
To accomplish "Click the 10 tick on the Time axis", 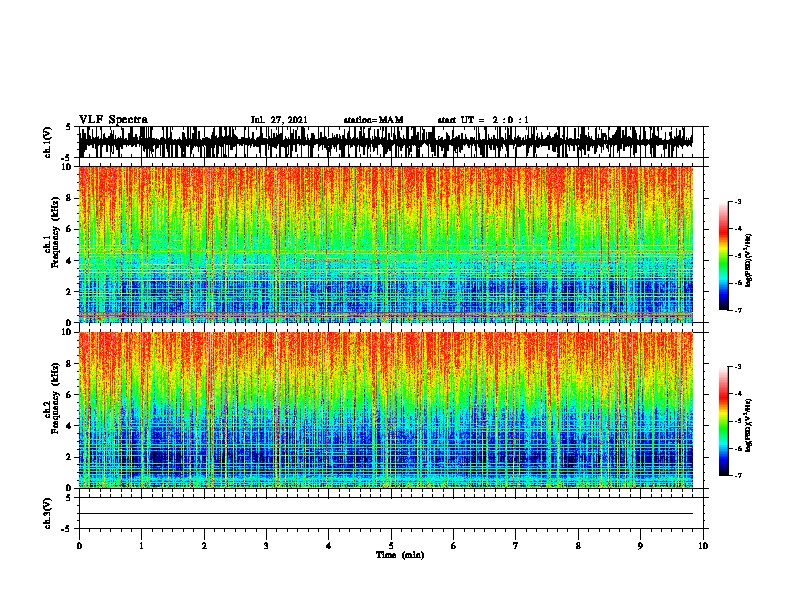I will pos(703,545).
